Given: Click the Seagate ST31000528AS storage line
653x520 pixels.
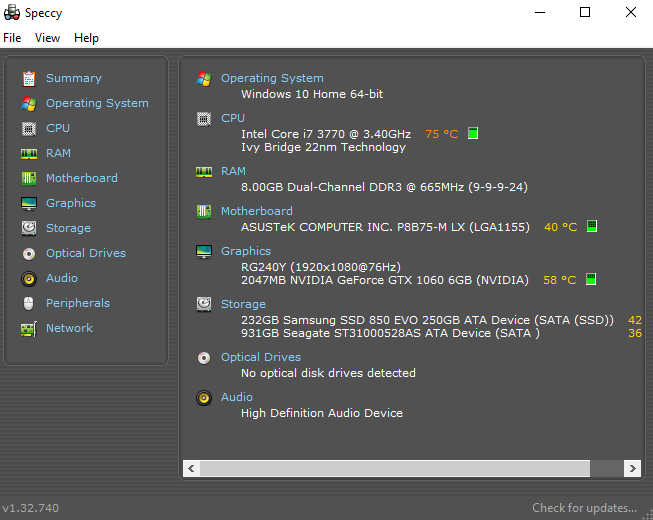Looking at the screenshot, I should pyautogui.click(x=390, y=333).
